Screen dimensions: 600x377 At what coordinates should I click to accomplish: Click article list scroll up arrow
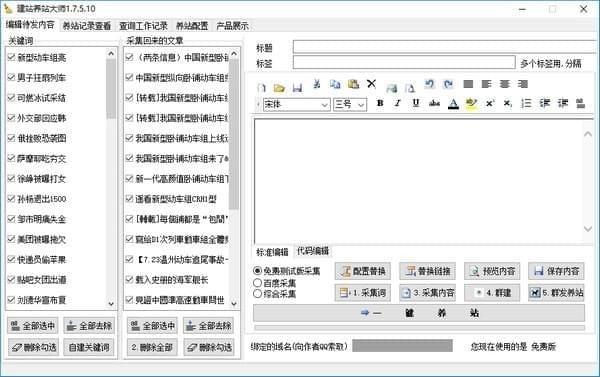pos(234,54)
